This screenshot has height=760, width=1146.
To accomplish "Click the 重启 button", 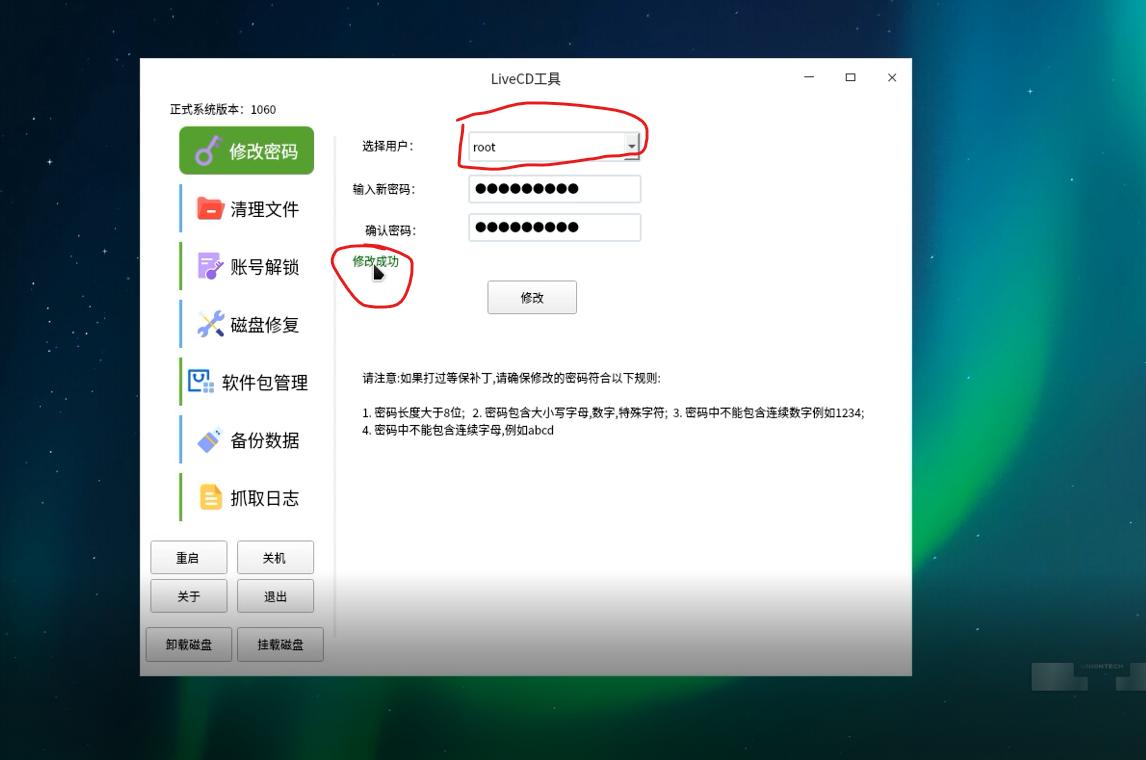I will click(189, 557).
